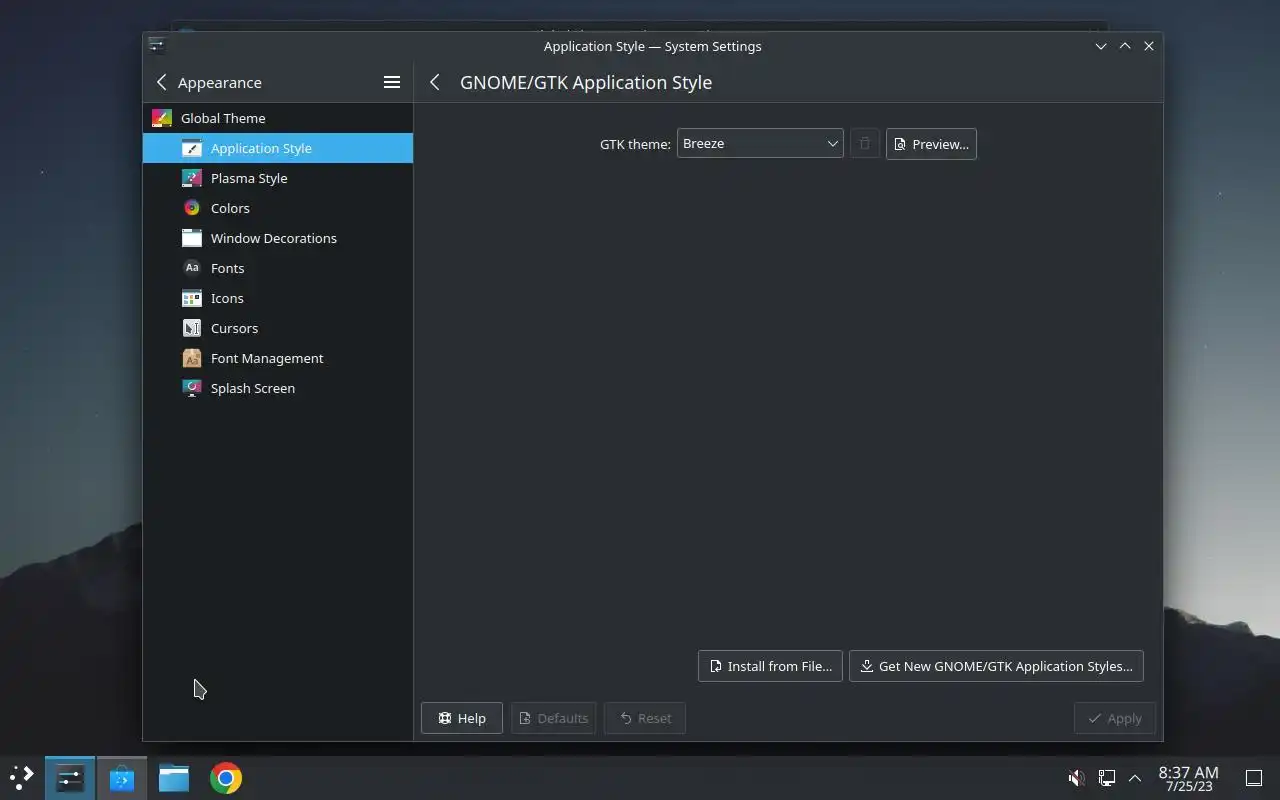Click the Font Management icon
The width and height of the screenshot is (1280, 800).
(192, 358)
